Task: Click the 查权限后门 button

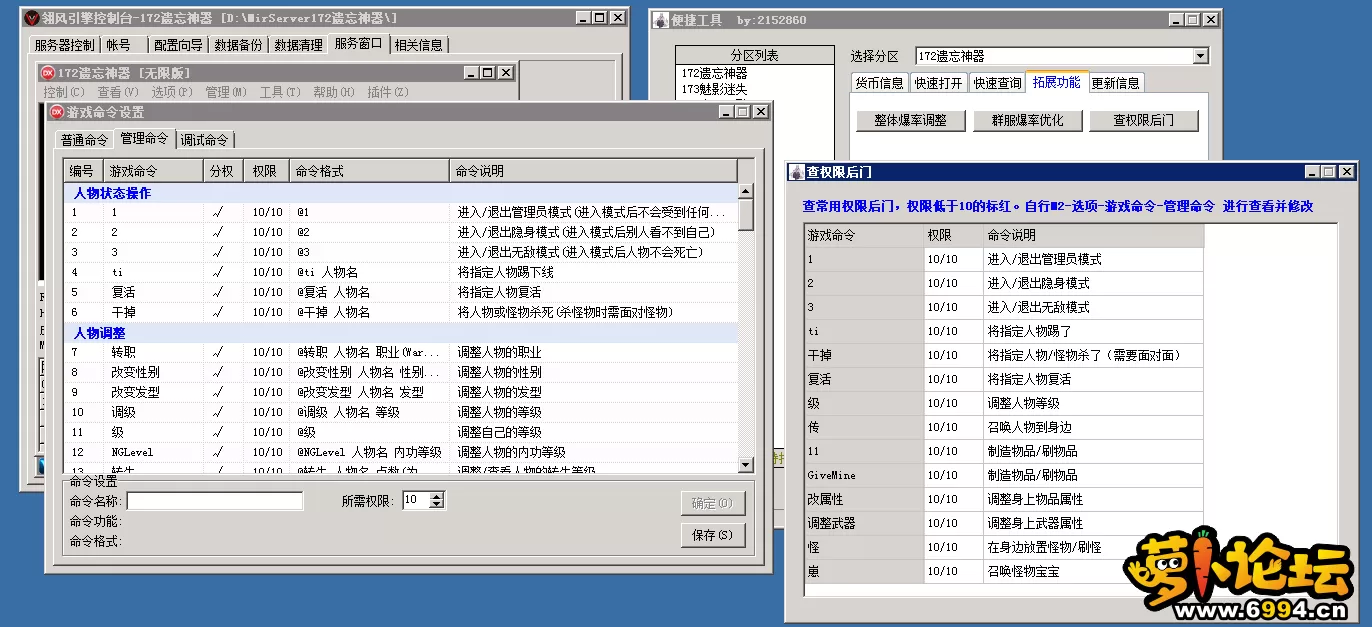Action: pos(1143,120)
